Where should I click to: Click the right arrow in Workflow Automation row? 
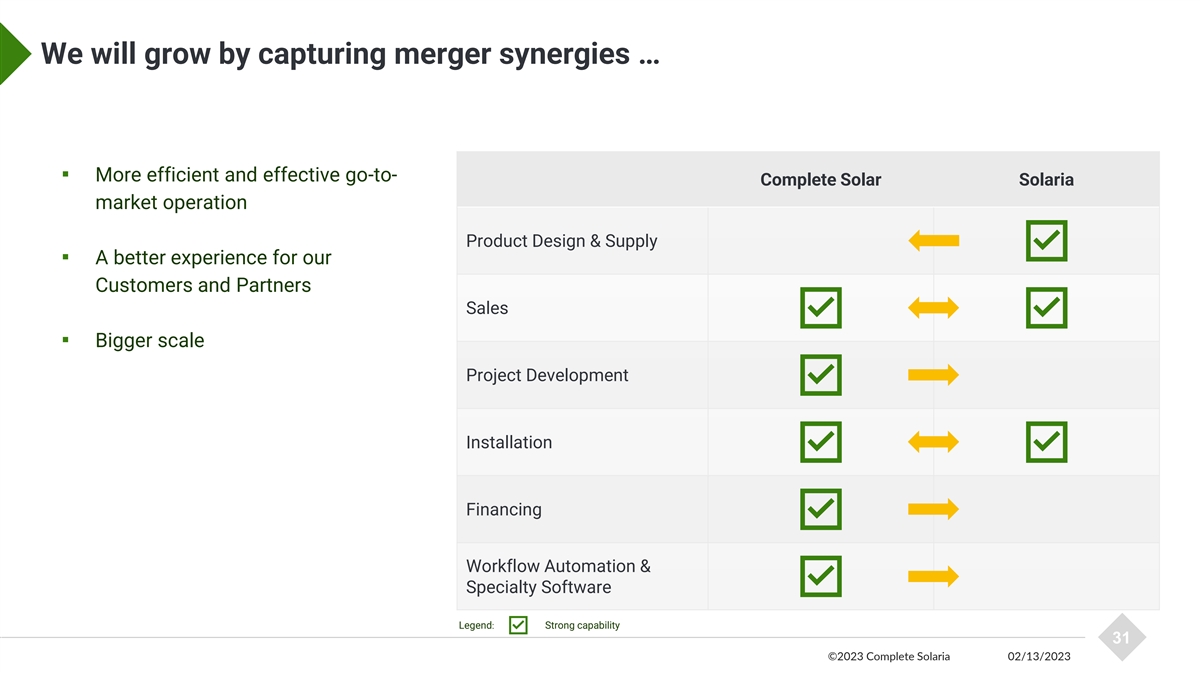(933, 576)
